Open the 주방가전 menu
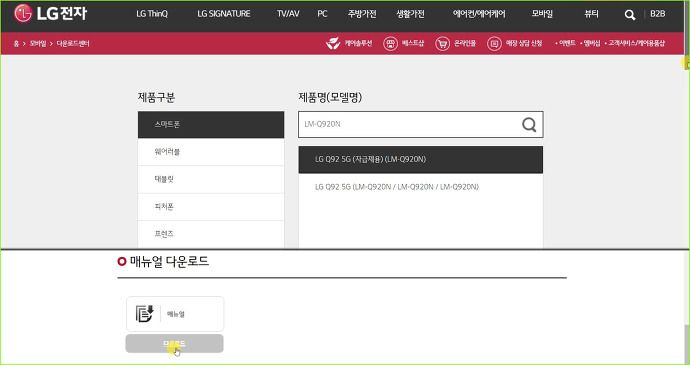This screenshot has width=690, height=365. click(x=362, y=14)
